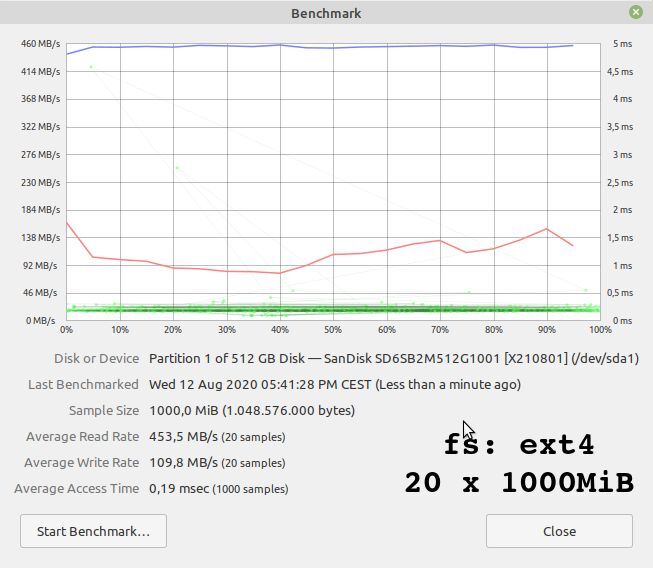This screenshot has width=653, height=568.
Task: Click the 5 ms right-axis label
Action: pyautogui.click(x=622, y=44)
